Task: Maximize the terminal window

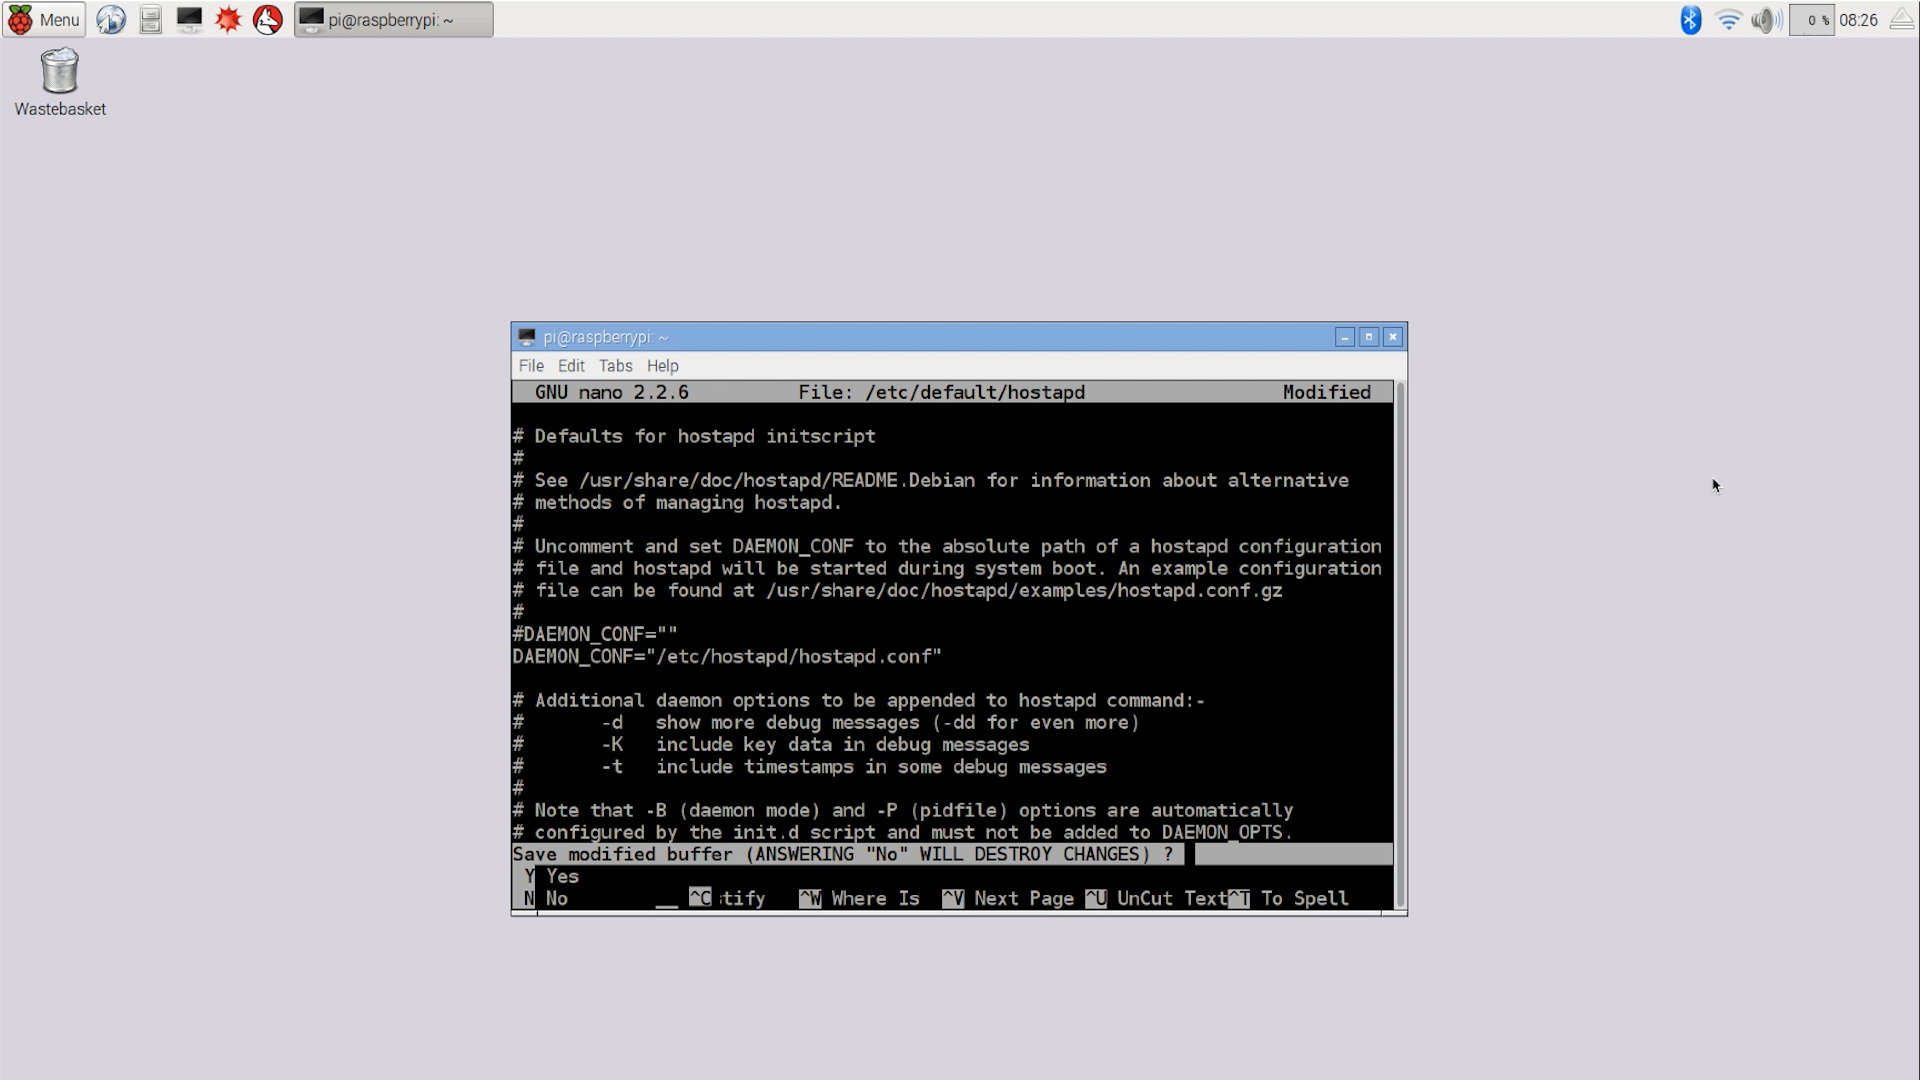Action: coord(1369,337)
